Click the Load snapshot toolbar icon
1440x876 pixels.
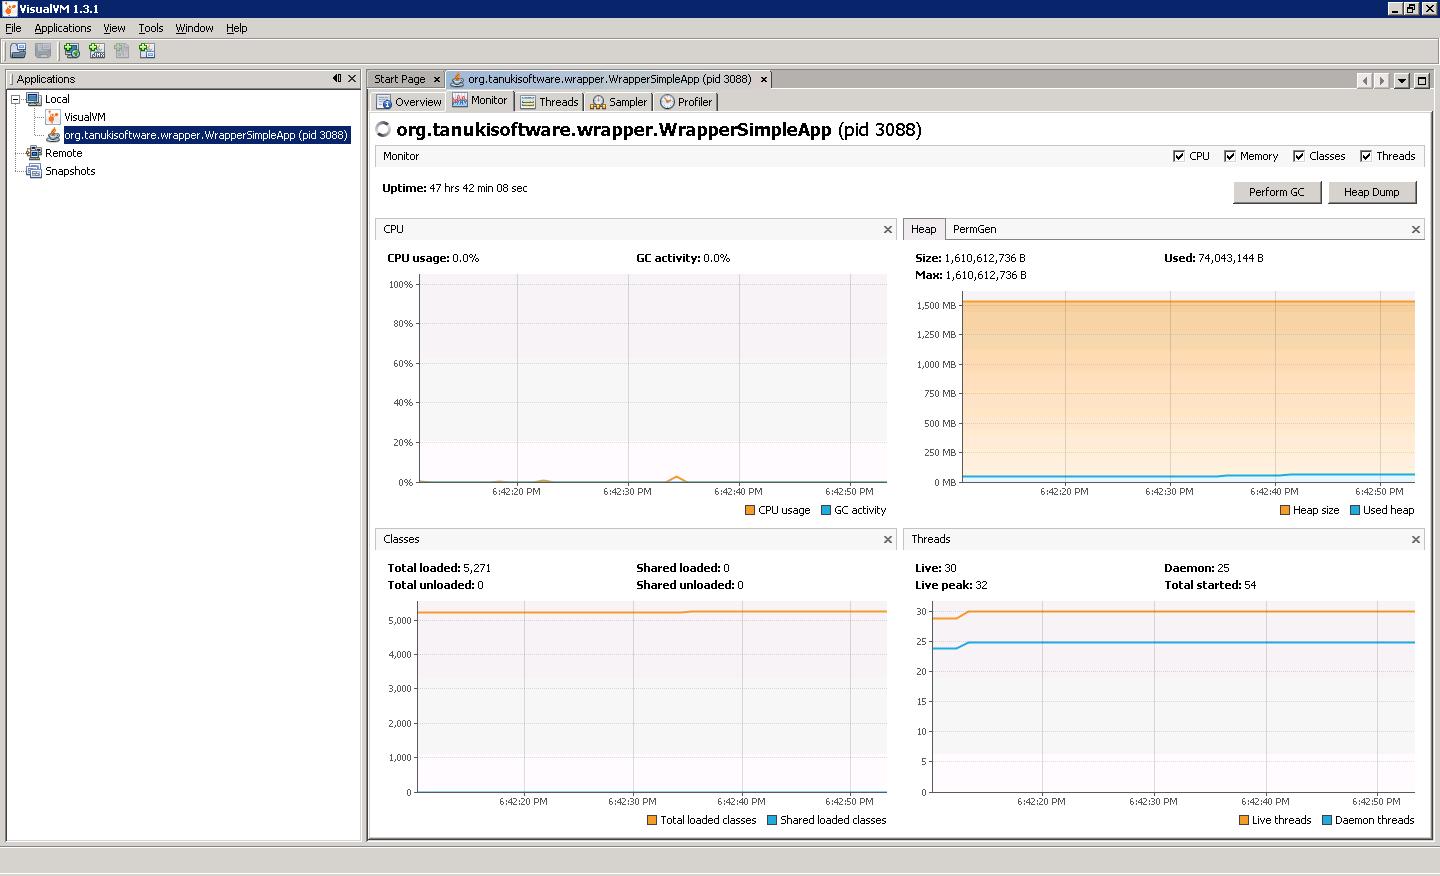click(18, 51)
